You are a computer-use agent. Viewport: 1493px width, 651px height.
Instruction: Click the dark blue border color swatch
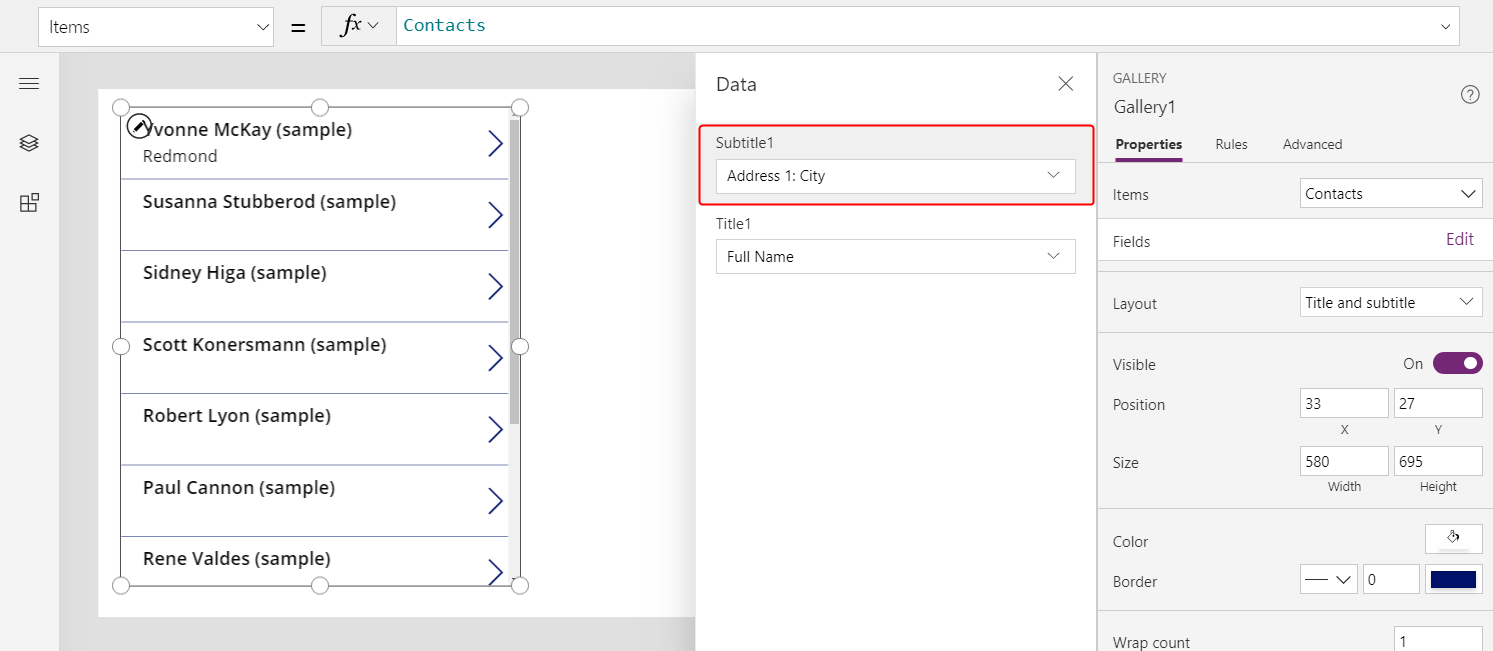pos(1453,580)
